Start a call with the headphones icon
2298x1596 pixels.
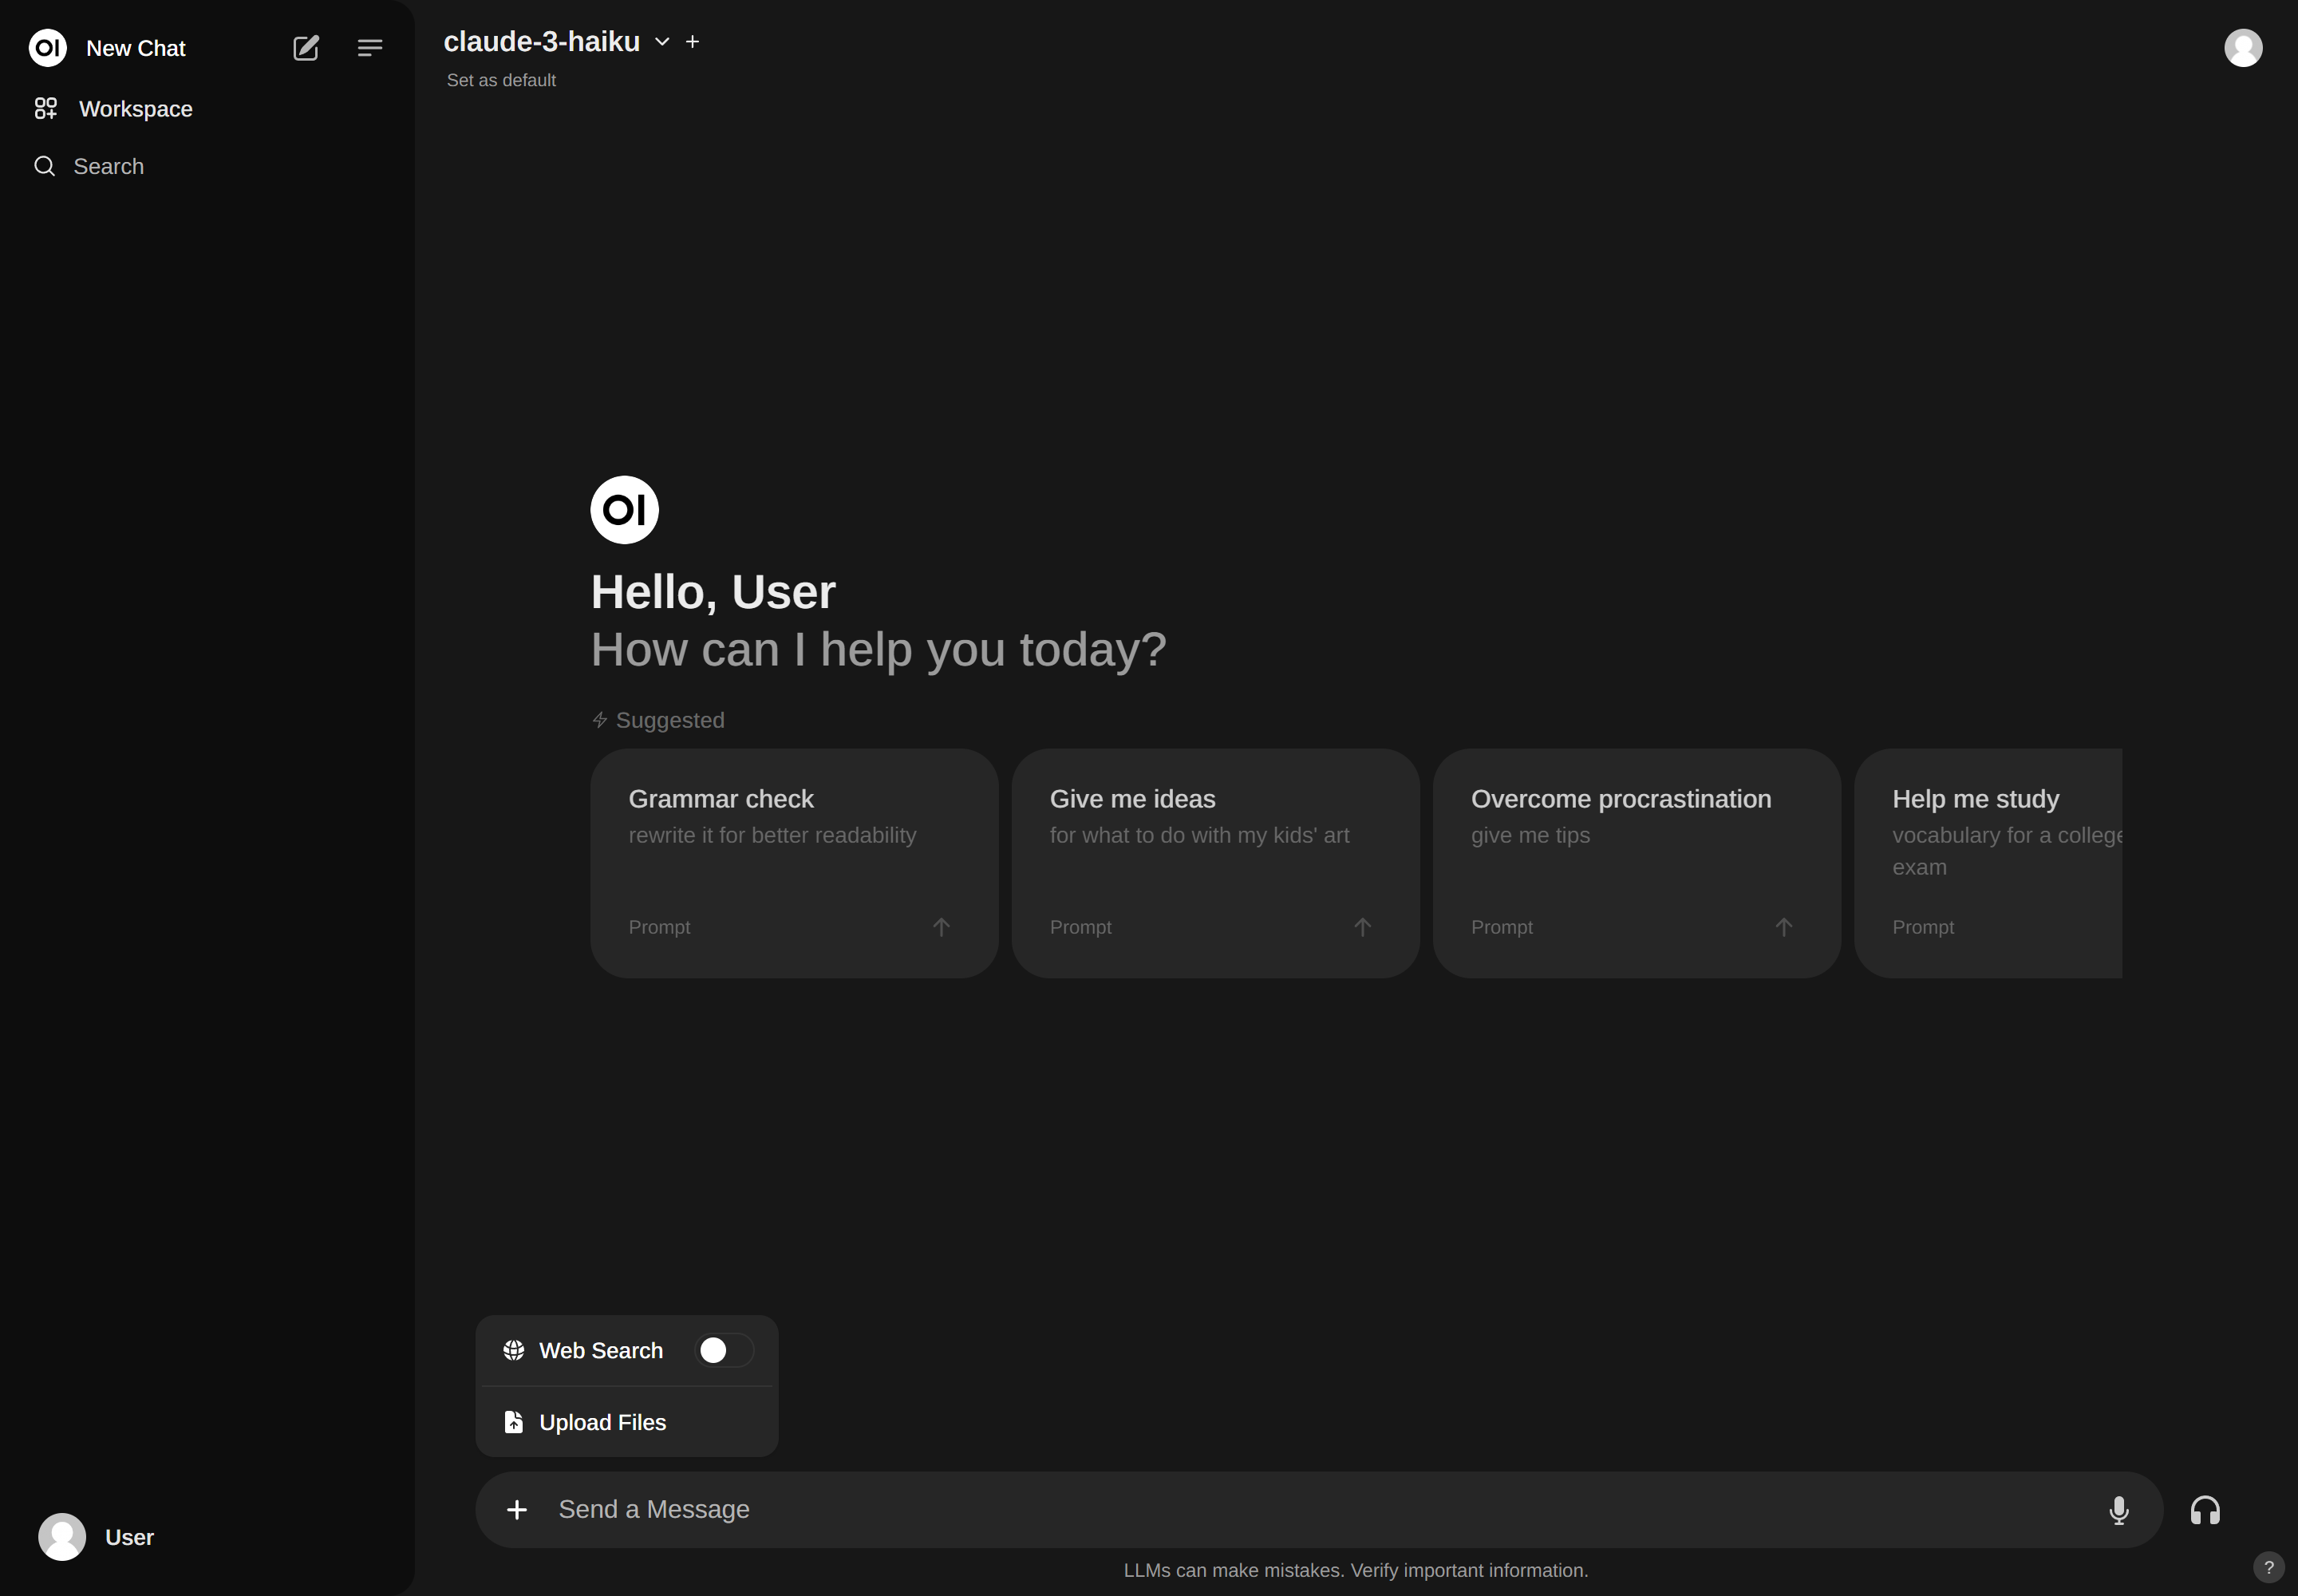coord(2204,1510)
